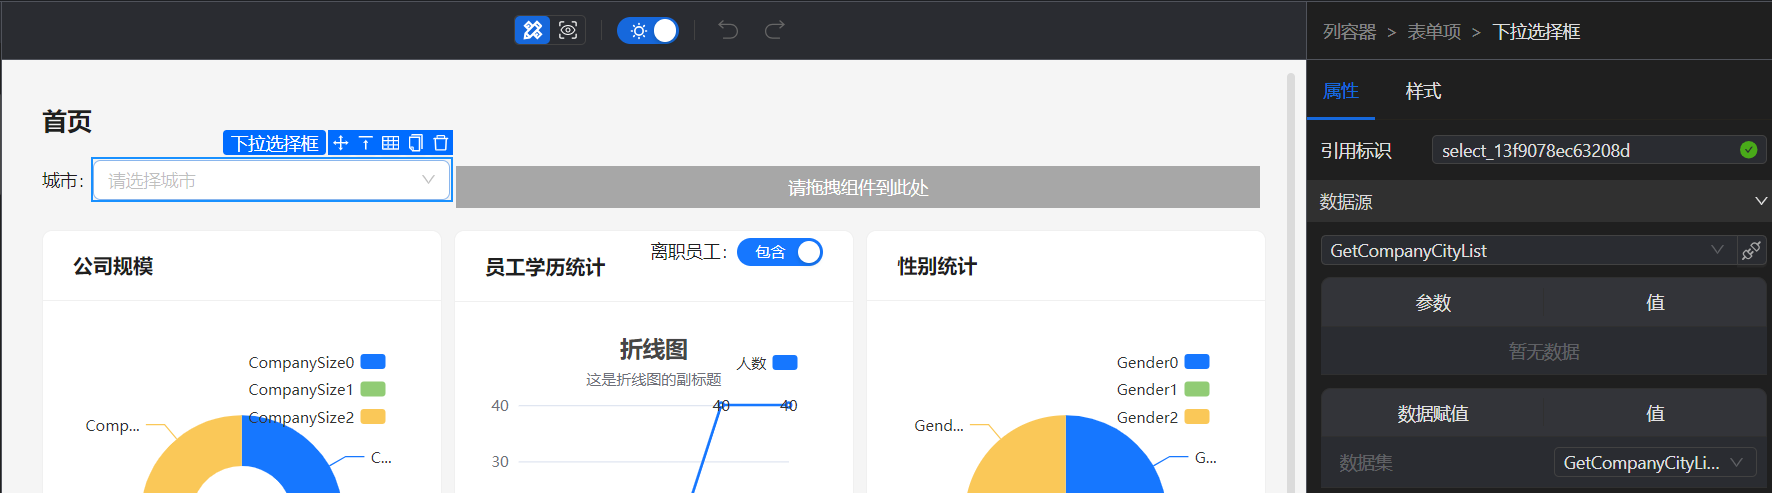Viewport: 1772px width, 493px height.
Task: Click the unlink icon beside data source
Action: pos(1751,250)
